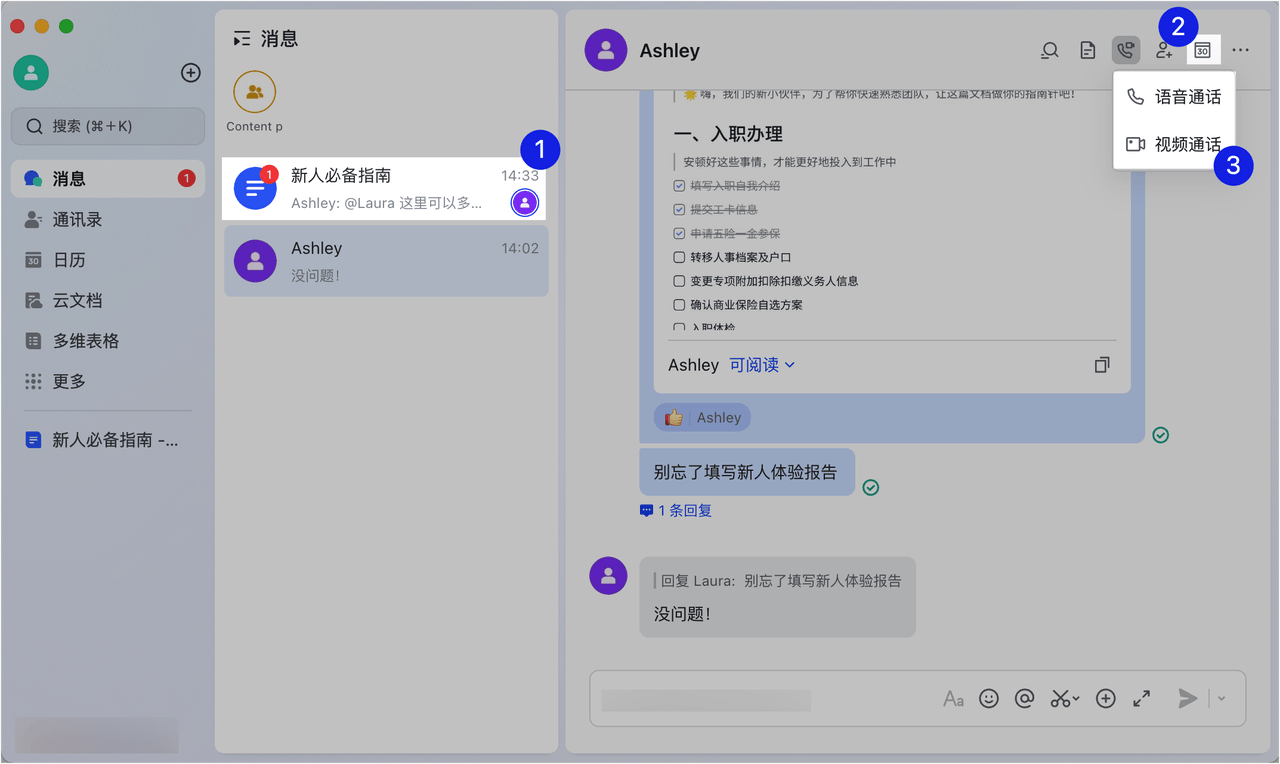This screenshot has height=764, width=1280.
Task: Click the quoted reply 回复 Laura text
Action: [x=777, y=581]
